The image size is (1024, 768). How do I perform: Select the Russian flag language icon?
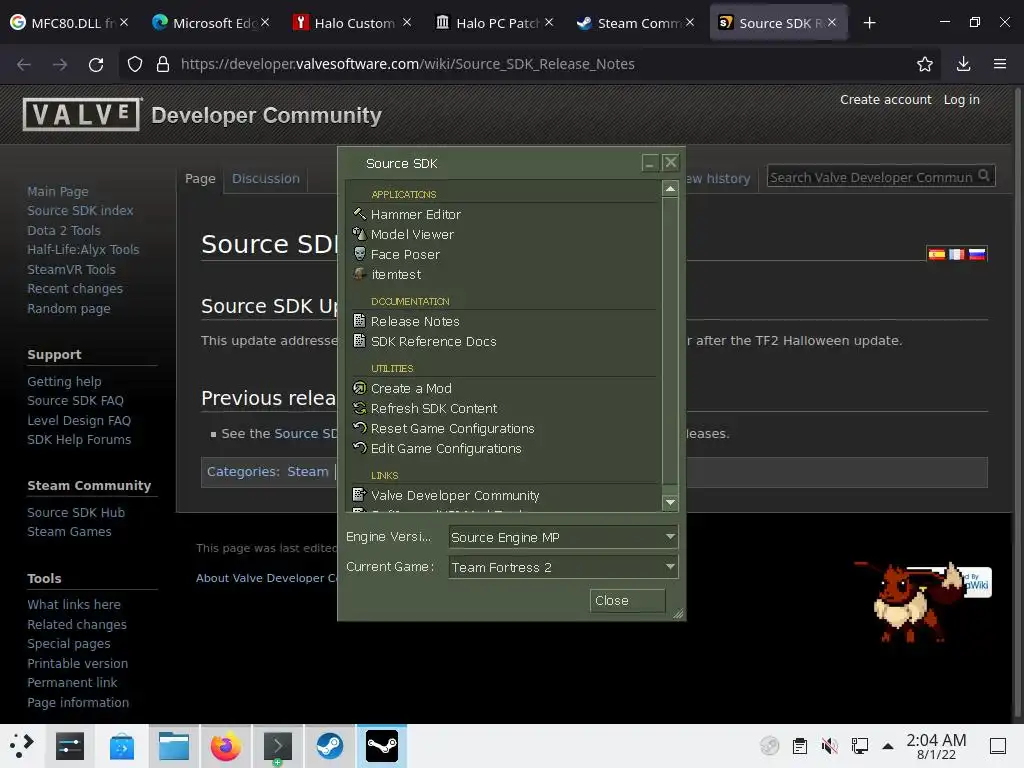coord(977,254)
